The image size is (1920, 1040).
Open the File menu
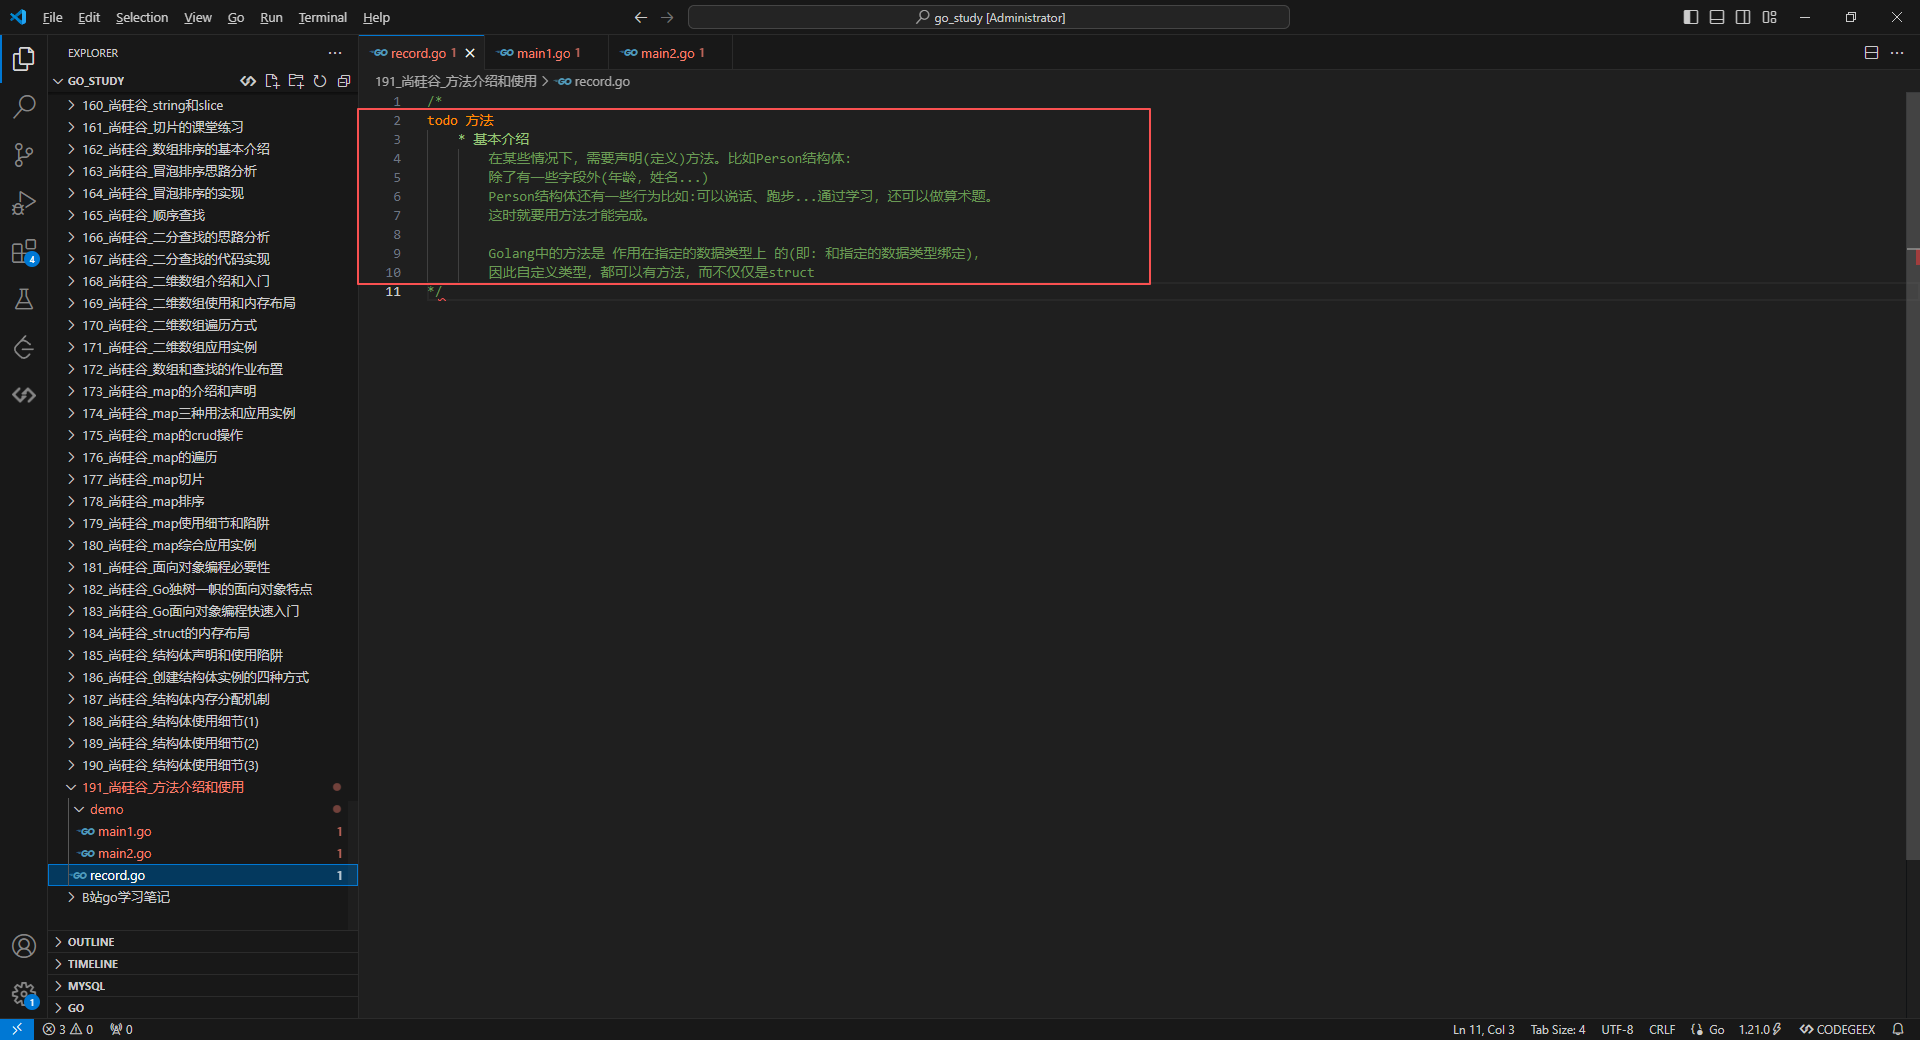click(53, 17)
